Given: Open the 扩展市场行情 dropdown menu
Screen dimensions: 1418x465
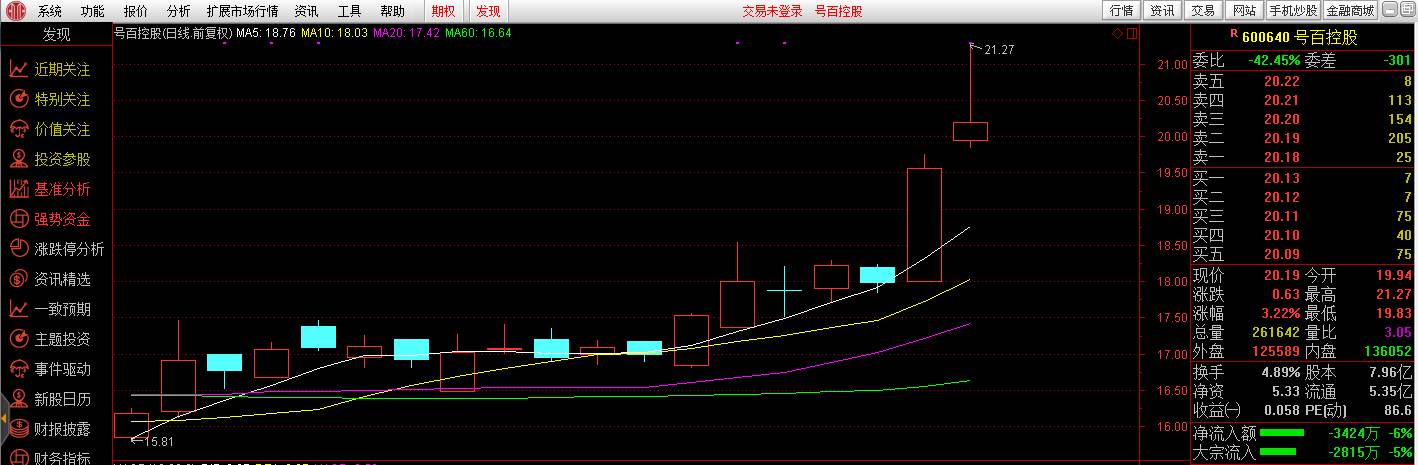Looking at the screenshot, I should tap(242, 11).
